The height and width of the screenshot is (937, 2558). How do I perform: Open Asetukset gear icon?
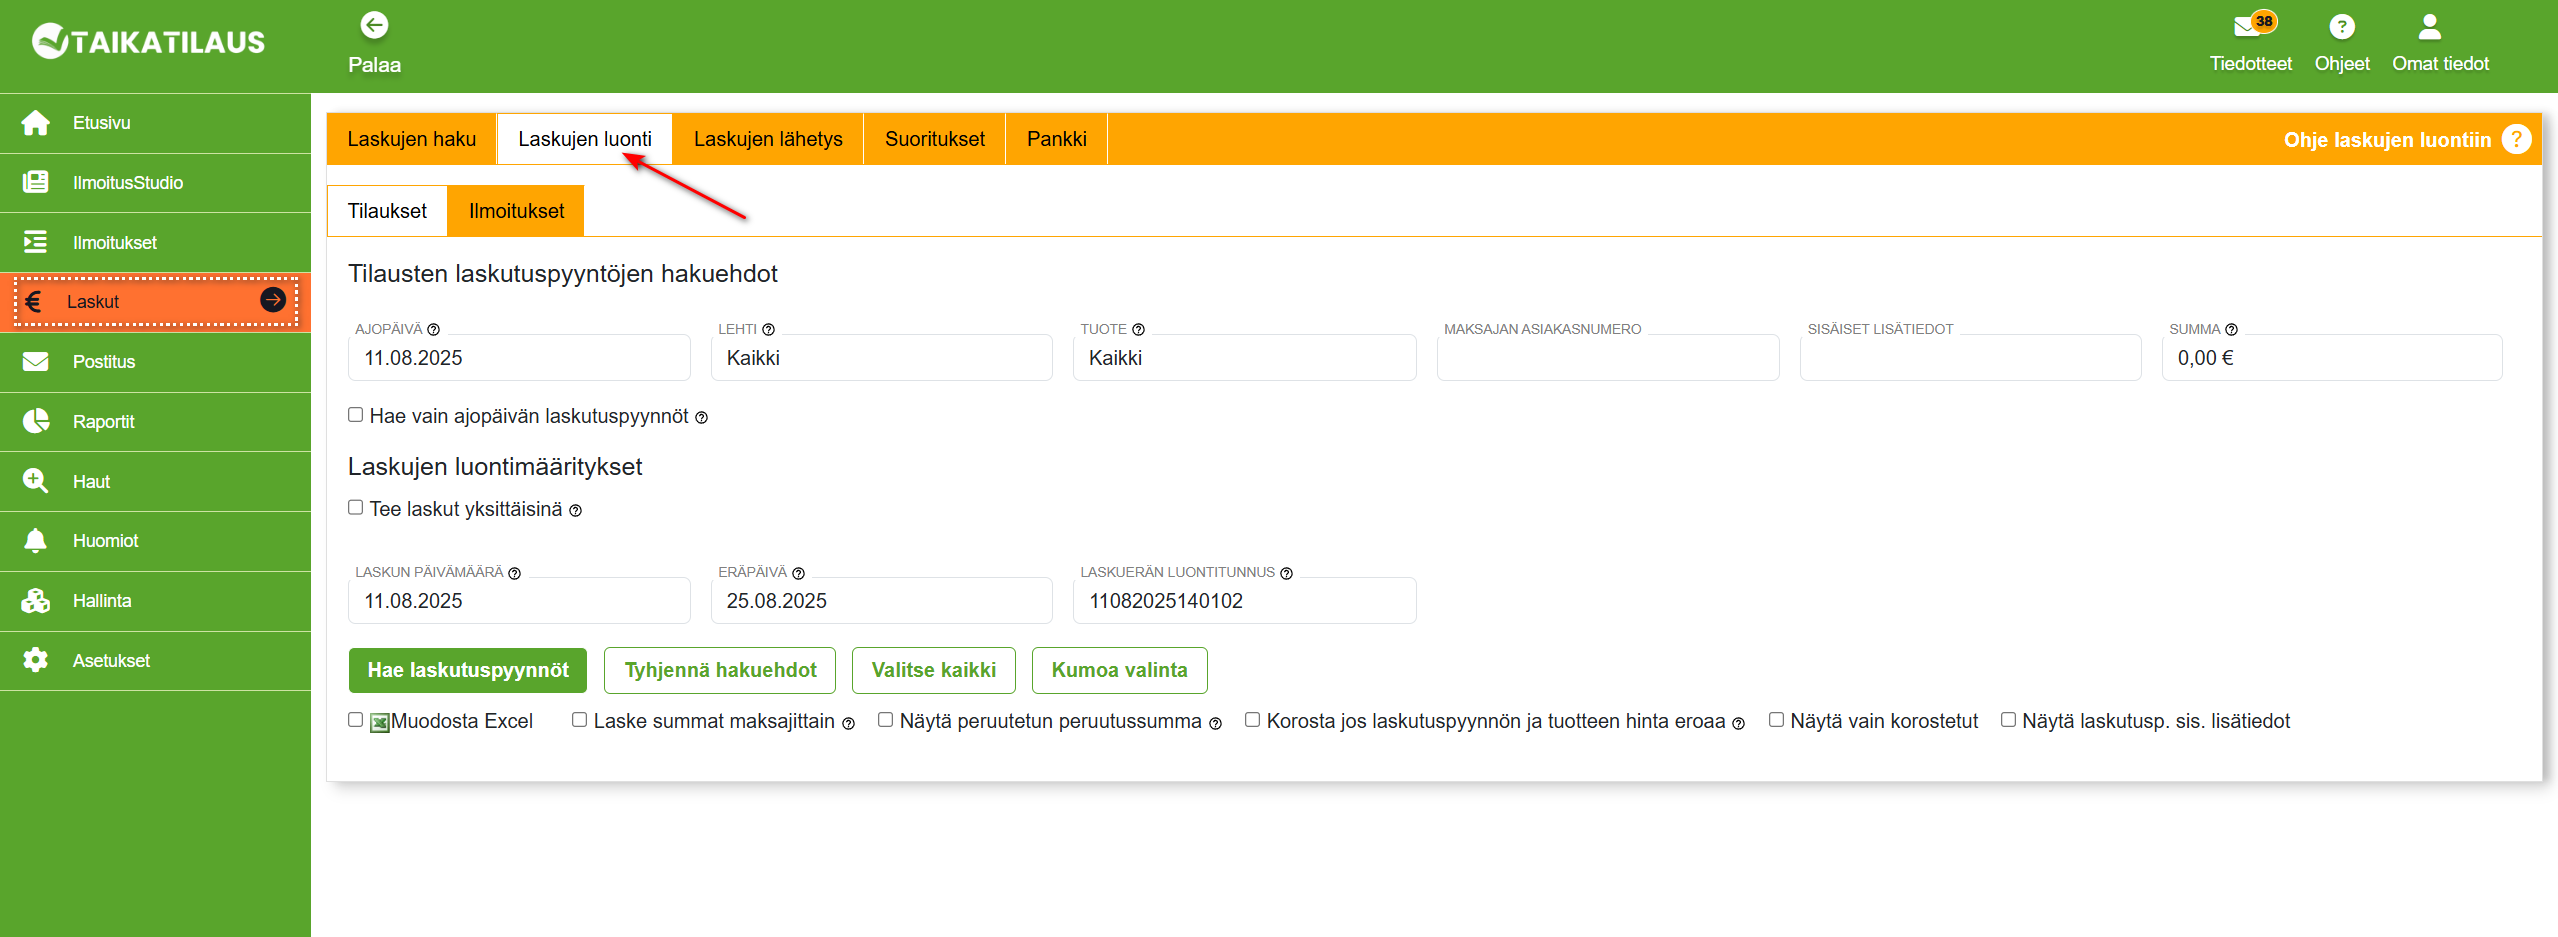pos(36,660)
